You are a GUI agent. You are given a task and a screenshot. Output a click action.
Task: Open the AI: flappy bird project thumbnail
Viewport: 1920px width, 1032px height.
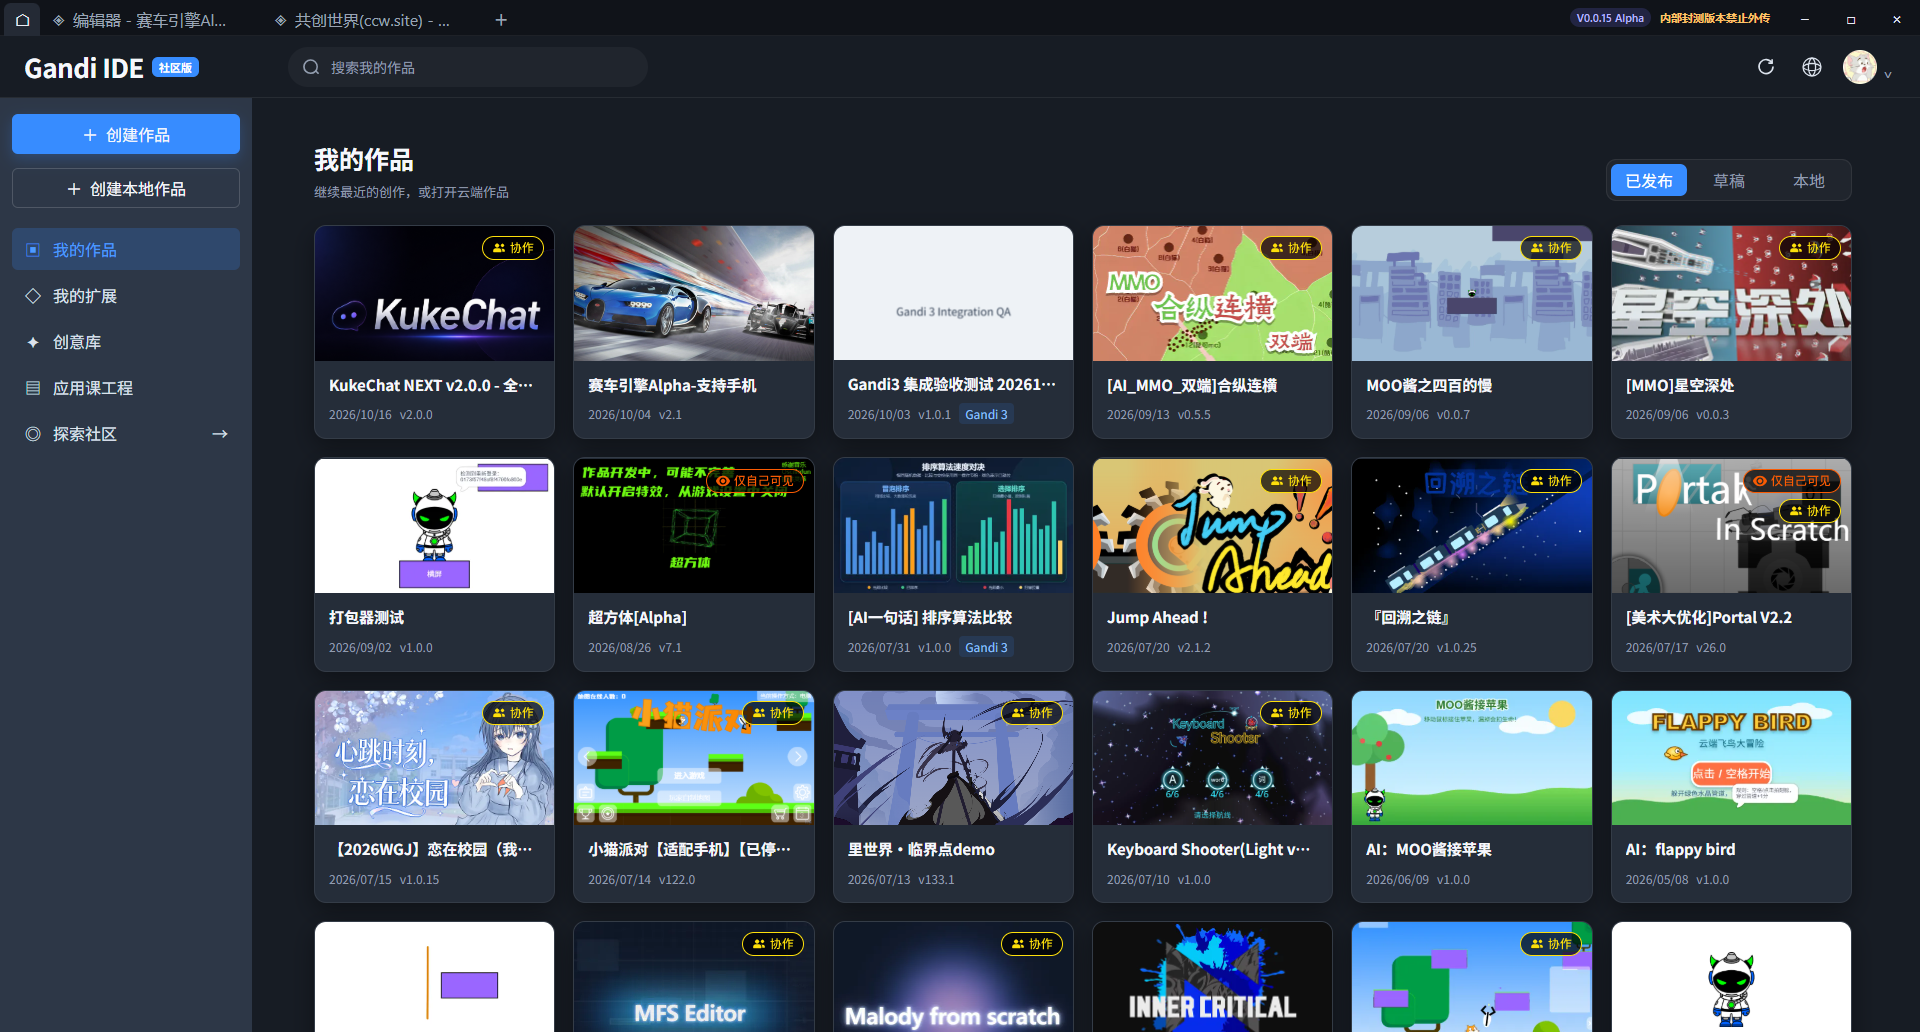pos(1731,758)
